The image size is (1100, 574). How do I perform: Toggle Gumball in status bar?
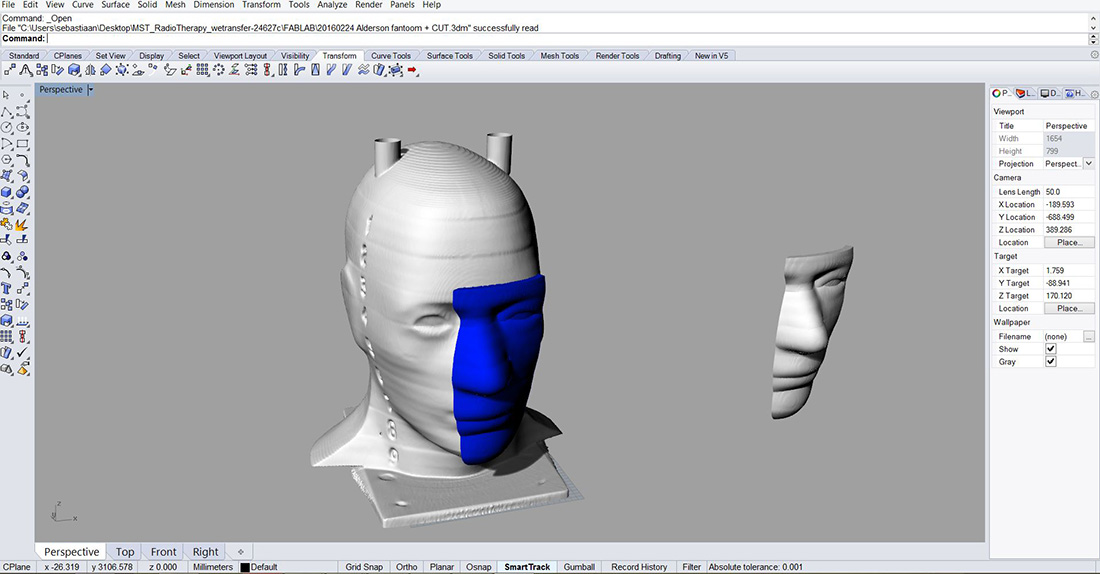tap(579, 567)
